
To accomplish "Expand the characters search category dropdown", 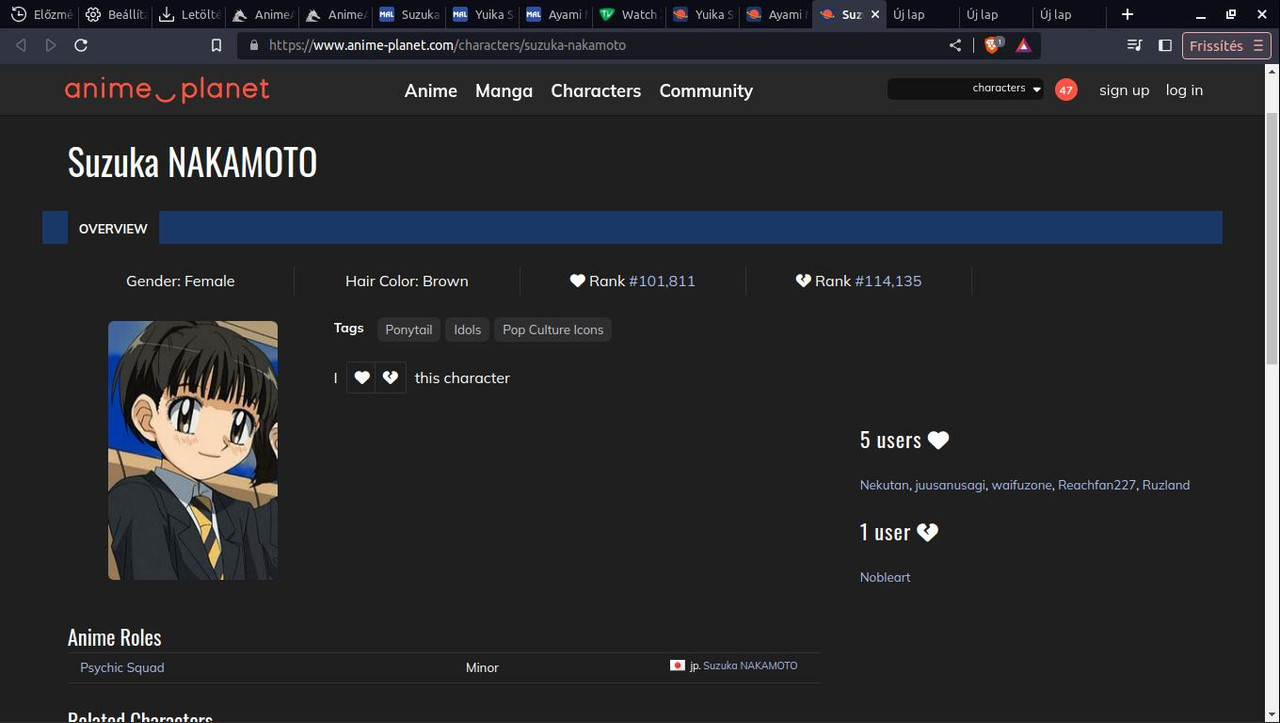I will pyautogui.click(x=1006, y=89).
